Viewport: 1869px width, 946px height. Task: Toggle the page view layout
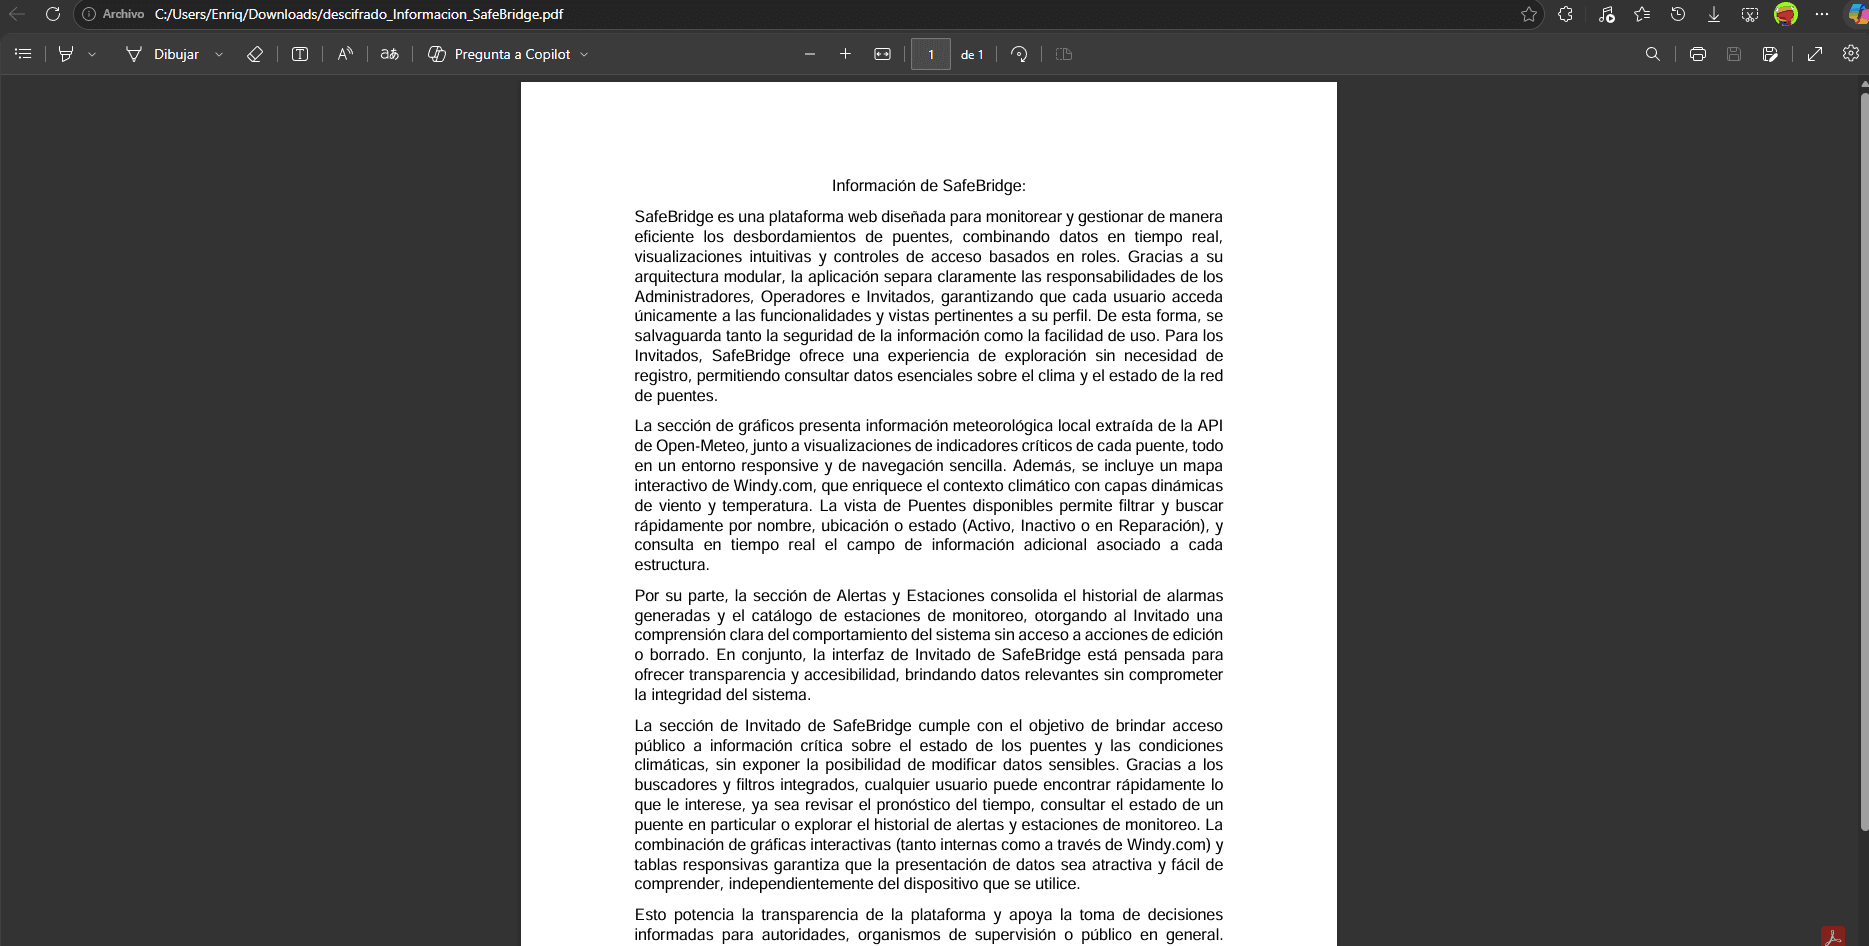click(1064, 54)
